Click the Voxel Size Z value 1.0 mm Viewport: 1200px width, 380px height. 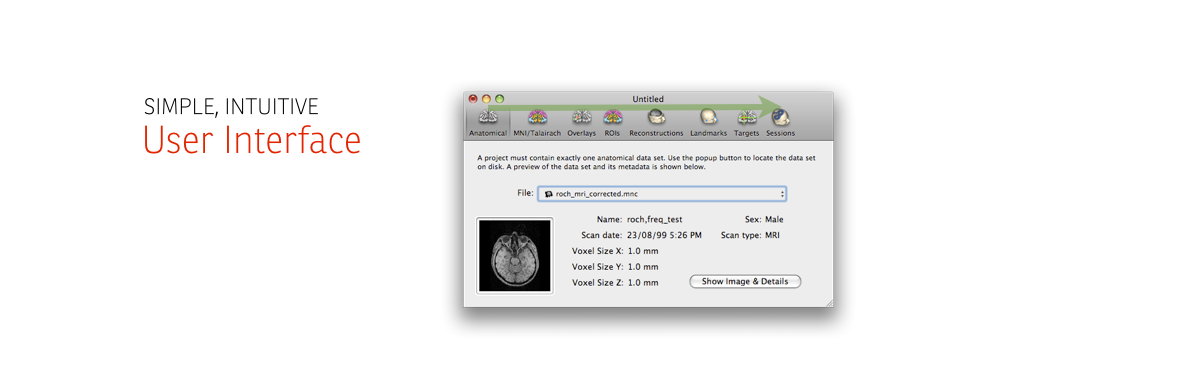click(x=643, y=282)
